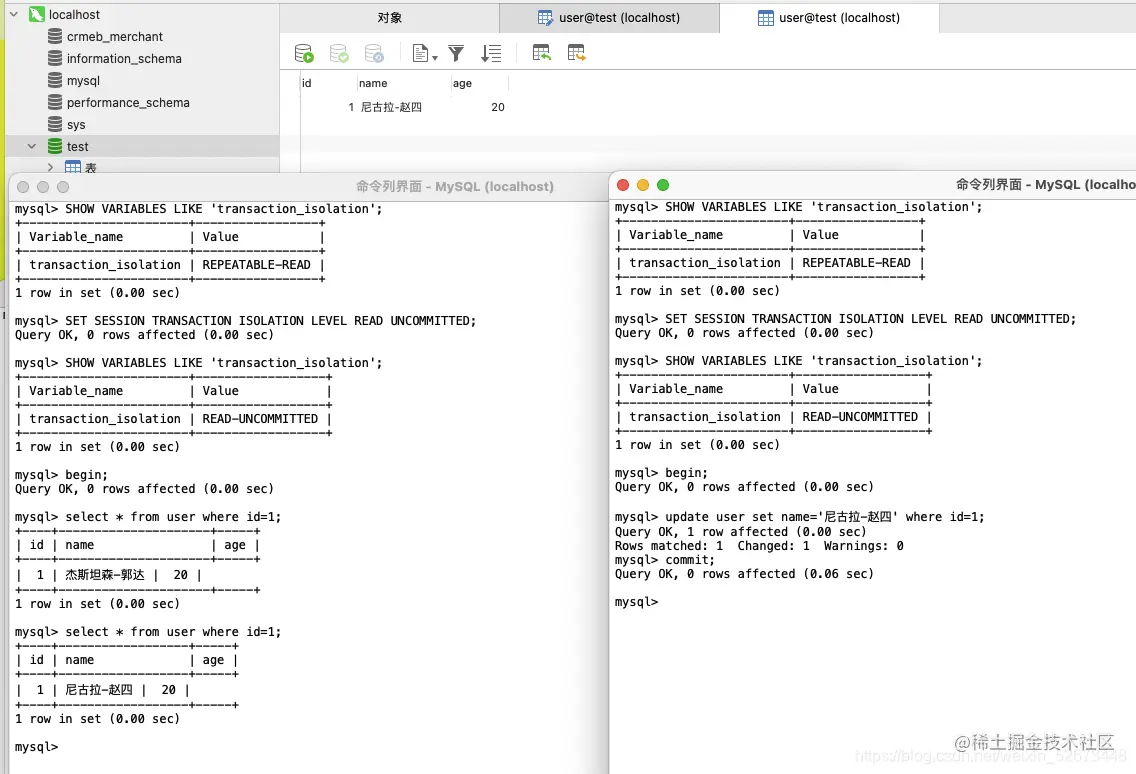The height and width of the screenshot is (774, 1136).
Task: Collapse the localhost connection tree
Action: point(14,14)
